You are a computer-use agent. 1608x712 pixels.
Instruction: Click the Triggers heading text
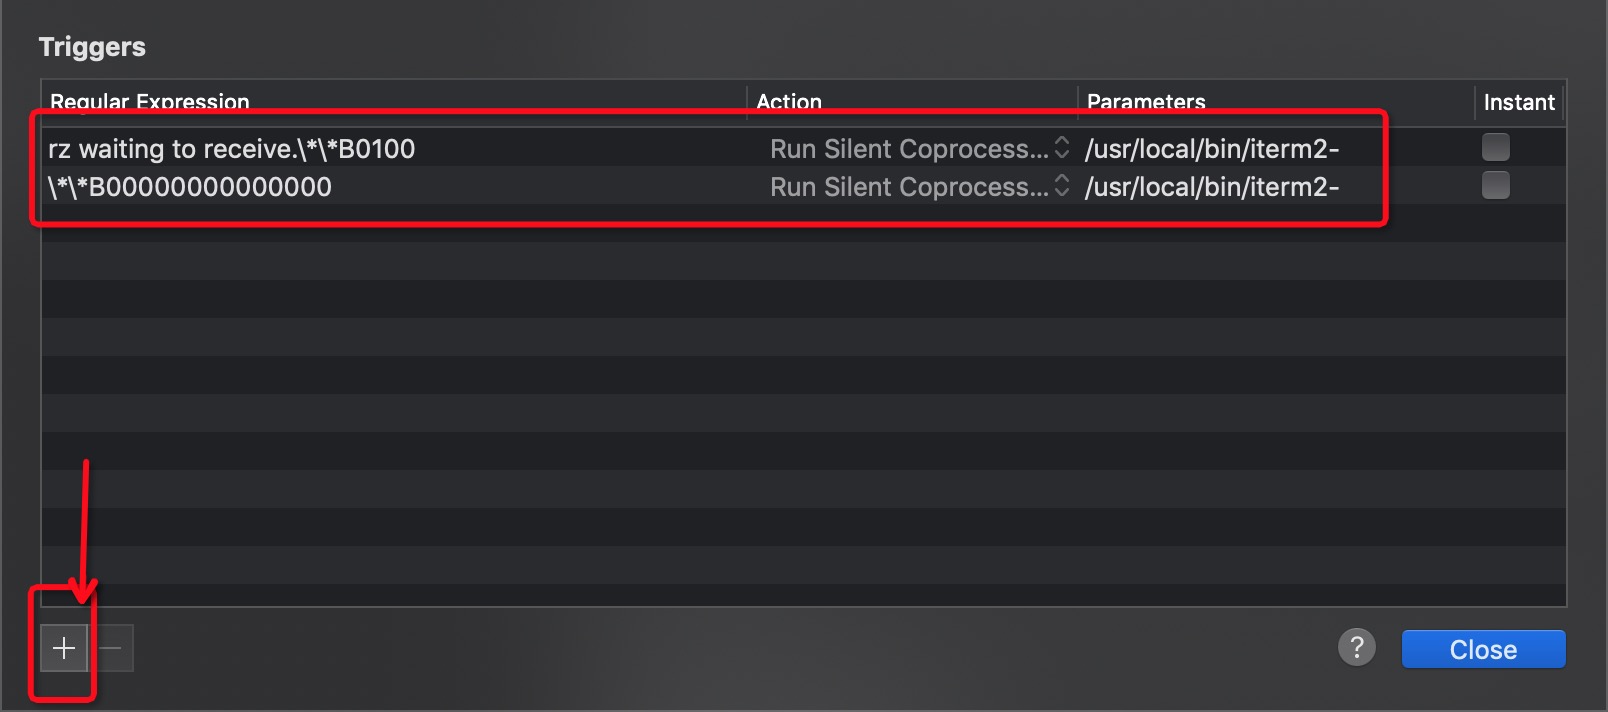tap(92, 47)
